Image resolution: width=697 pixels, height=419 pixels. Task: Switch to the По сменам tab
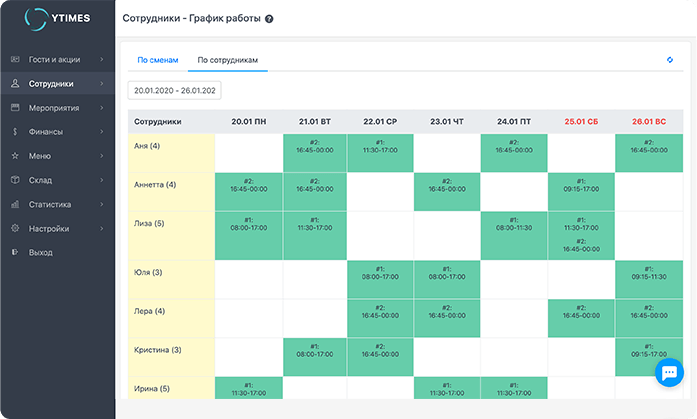157,61
